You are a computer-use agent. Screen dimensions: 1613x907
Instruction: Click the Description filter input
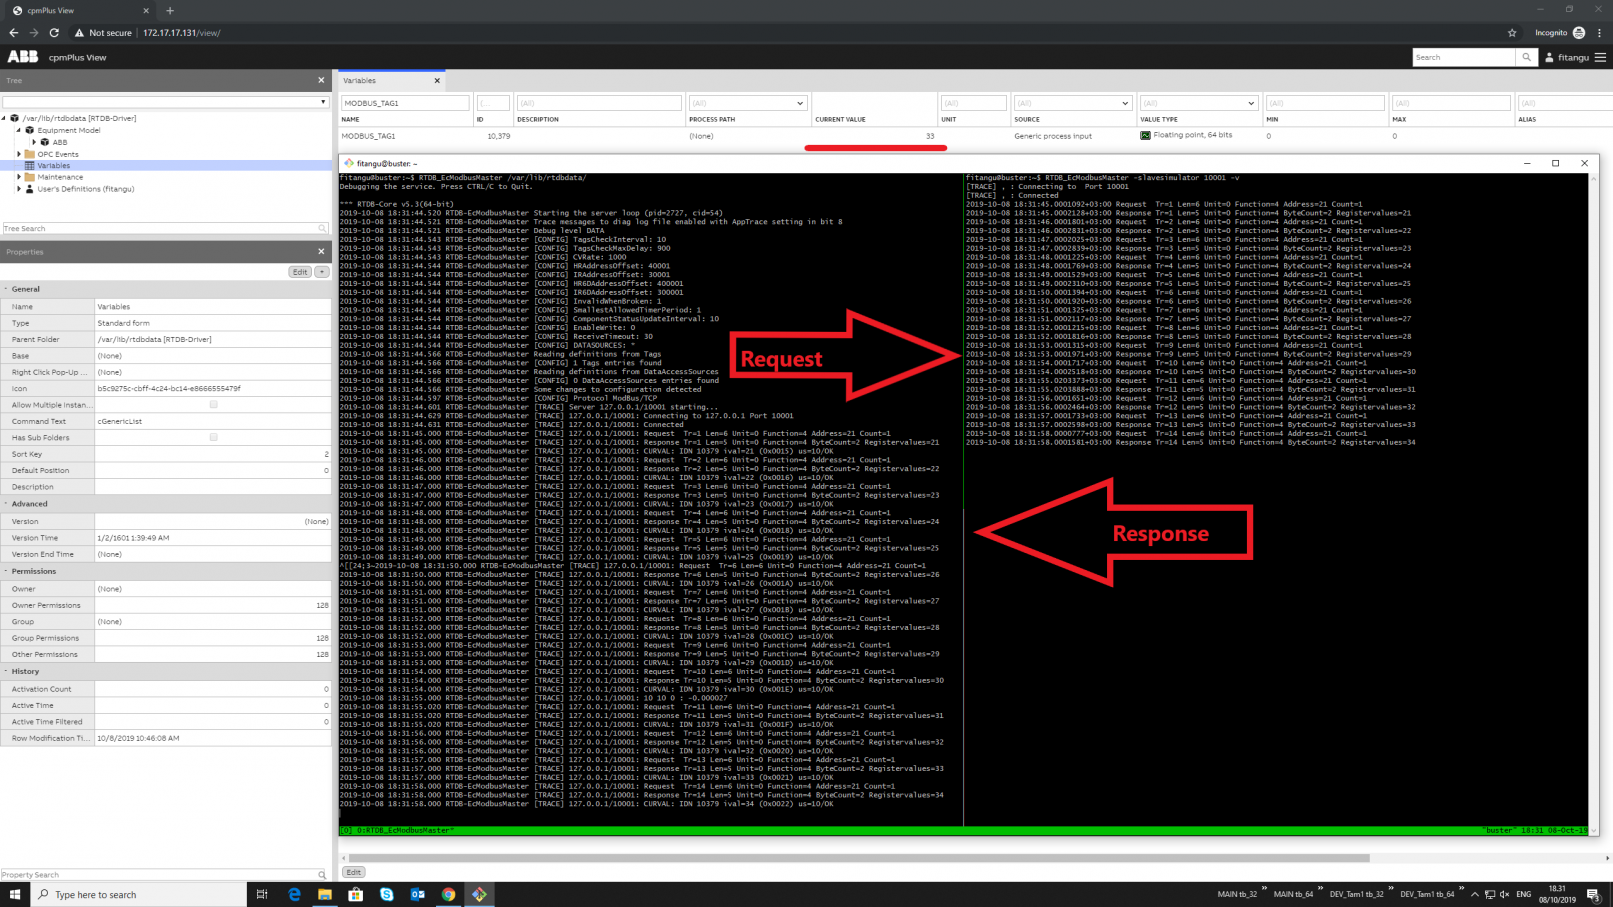pyautogui.click(x=599, y=103)
